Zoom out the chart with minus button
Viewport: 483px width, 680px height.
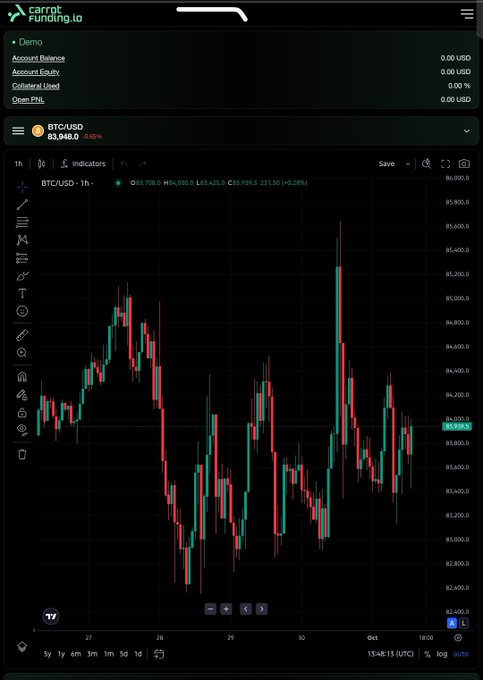tap(210, 609)
